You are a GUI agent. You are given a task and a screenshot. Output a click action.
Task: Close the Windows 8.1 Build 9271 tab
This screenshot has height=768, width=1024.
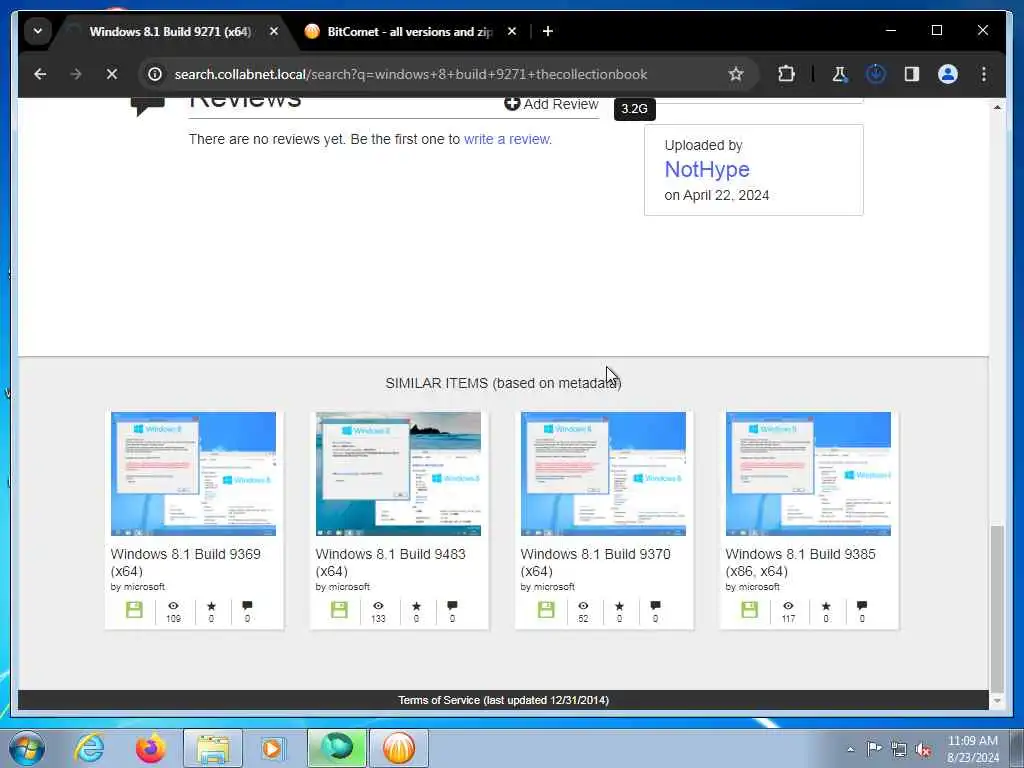274,31
